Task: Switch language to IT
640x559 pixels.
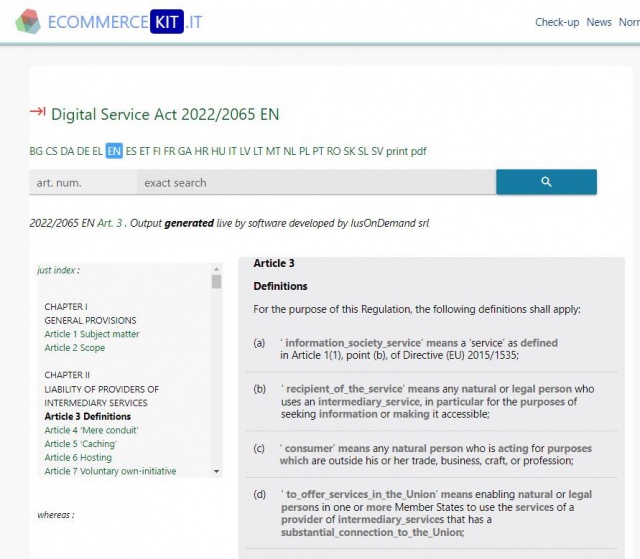Action: coord(232,151)
